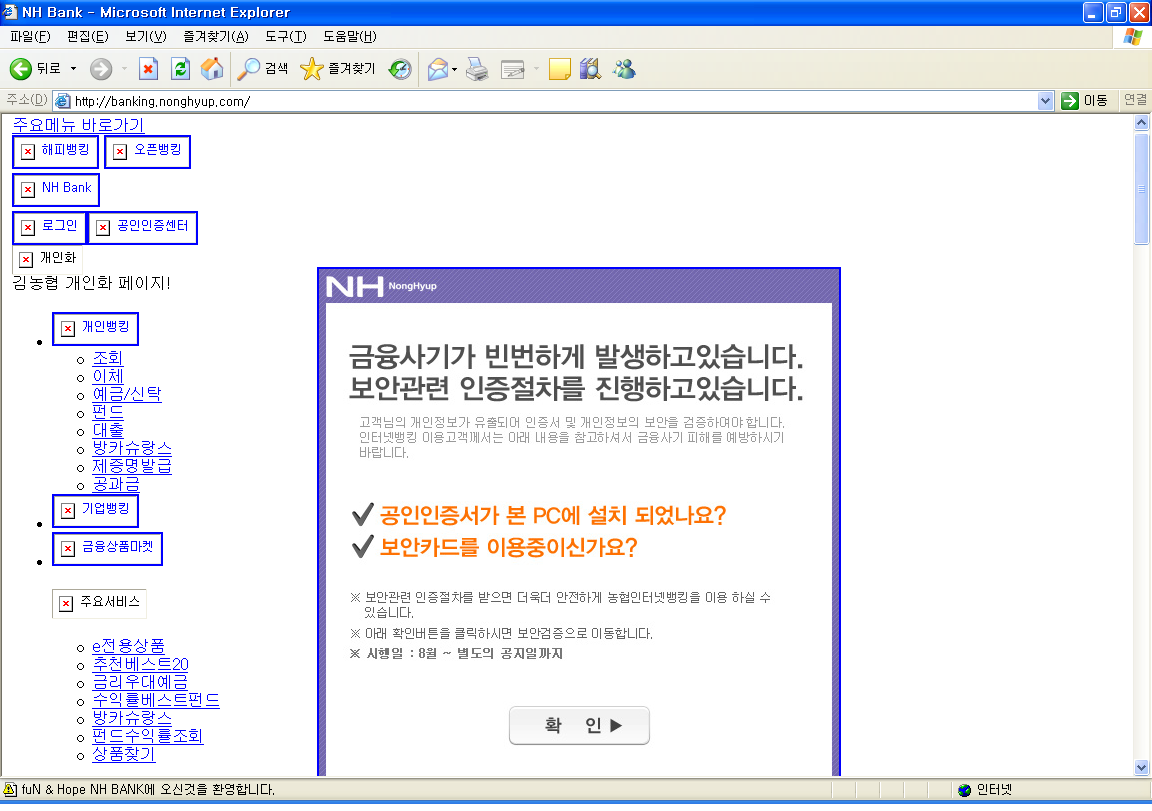This screenshot has width=1152, height=811.
Task: Open the Forward button history dropdown
Action: click(x=124, y=69)
